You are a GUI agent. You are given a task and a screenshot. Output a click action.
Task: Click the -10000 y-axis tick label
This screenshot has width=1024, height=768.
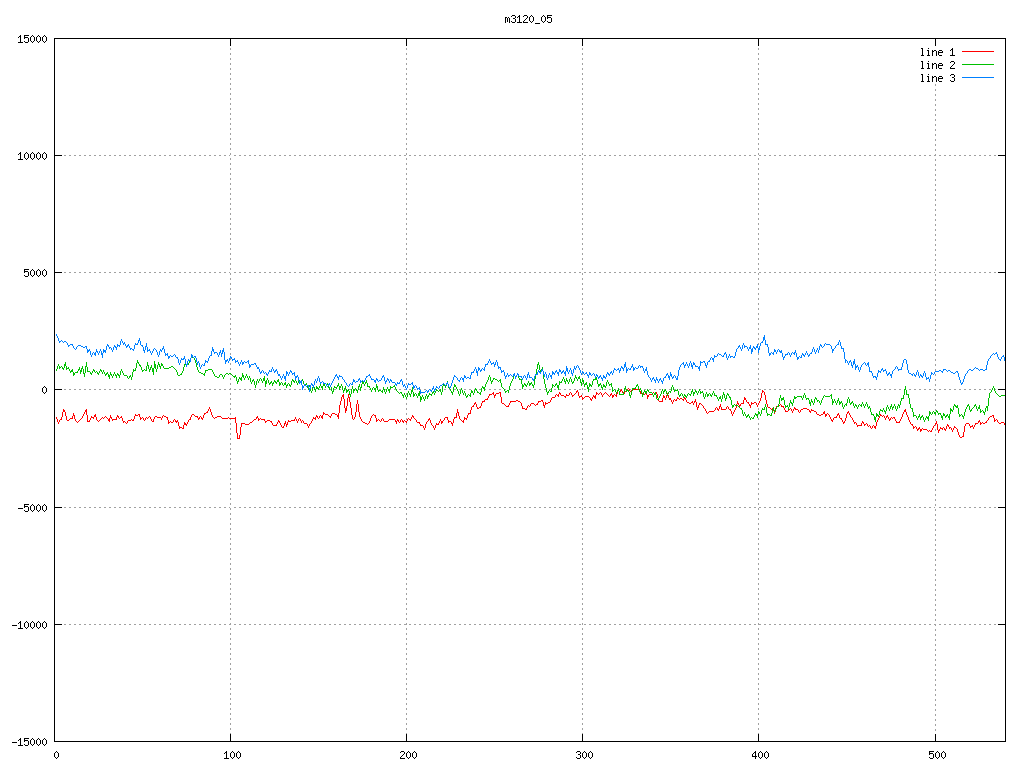29,624
